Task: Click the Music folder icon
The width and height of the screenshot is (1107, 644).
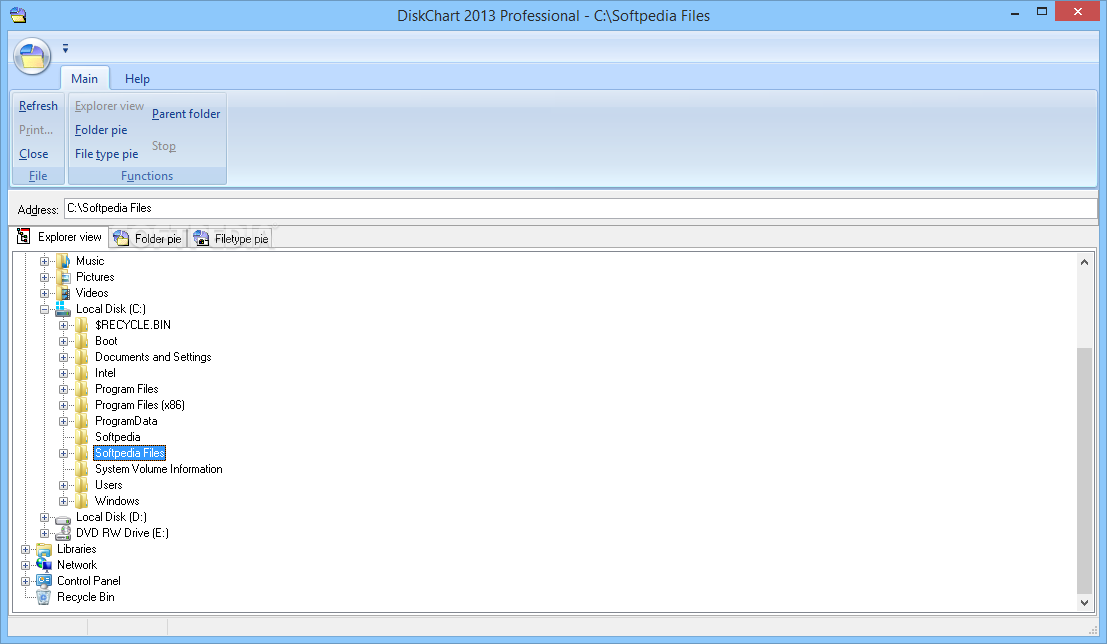Action: 64,261
